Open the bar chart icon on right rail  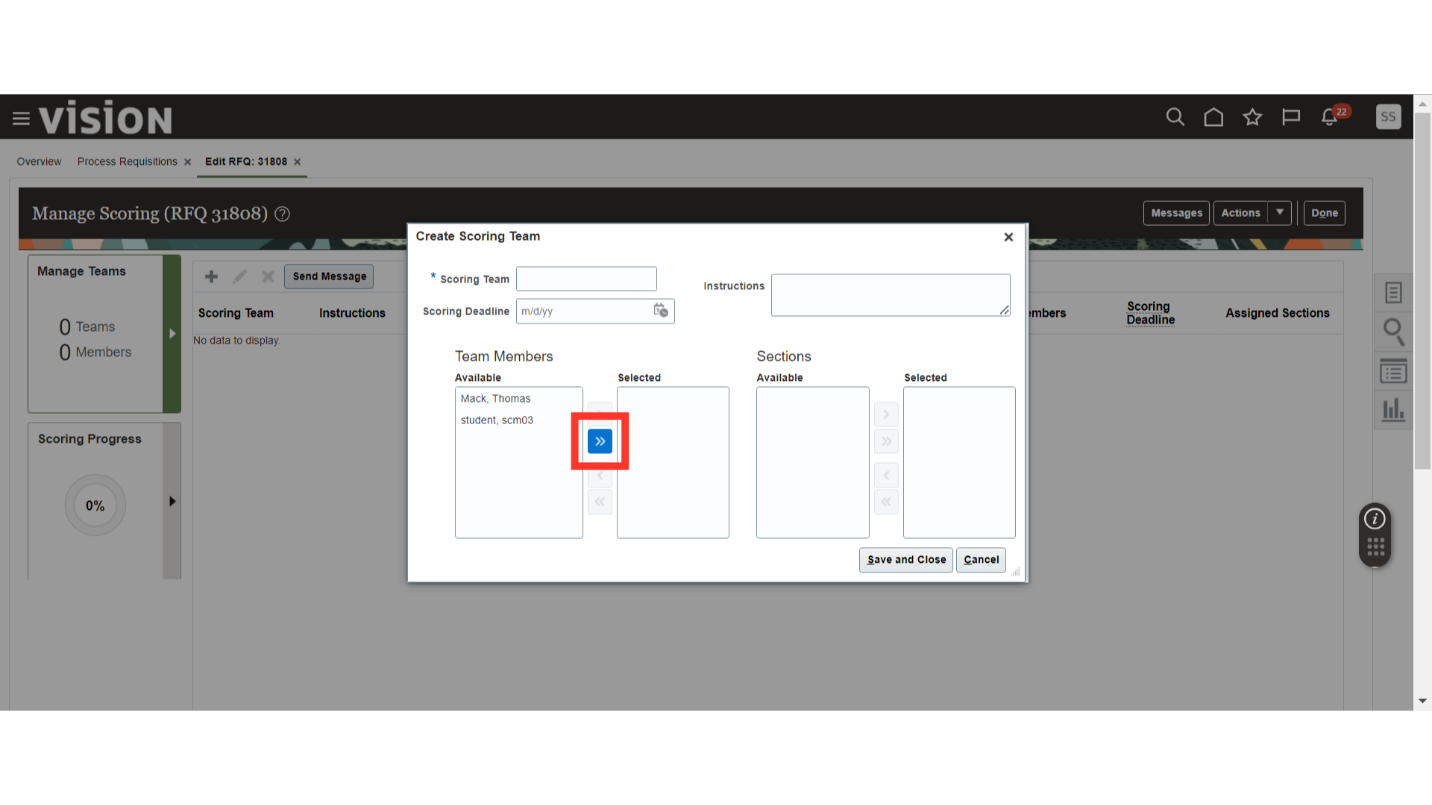(1394, 410)
